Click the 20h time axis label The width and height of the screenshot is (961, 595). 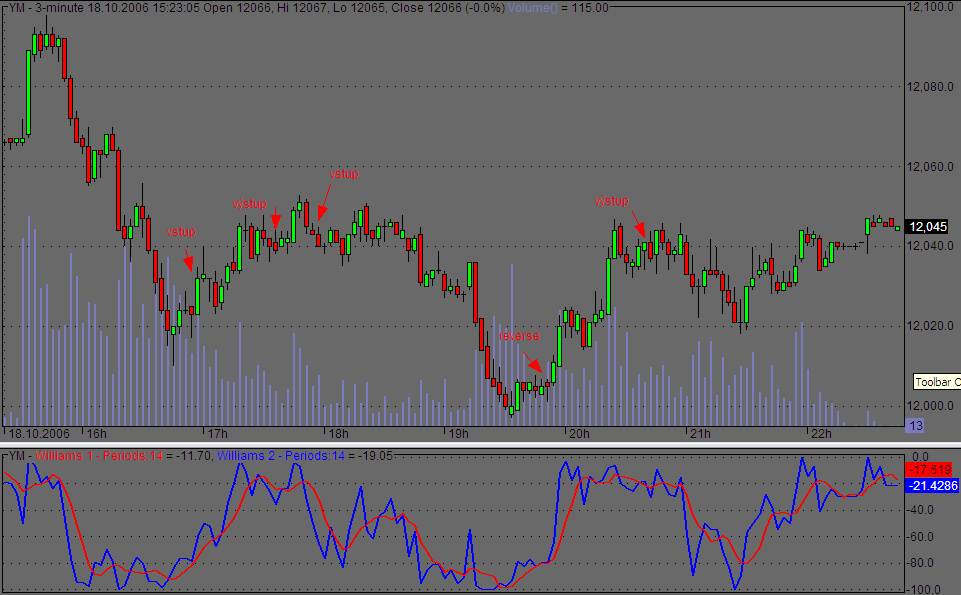pyautogui.click(x=579, y=433)
